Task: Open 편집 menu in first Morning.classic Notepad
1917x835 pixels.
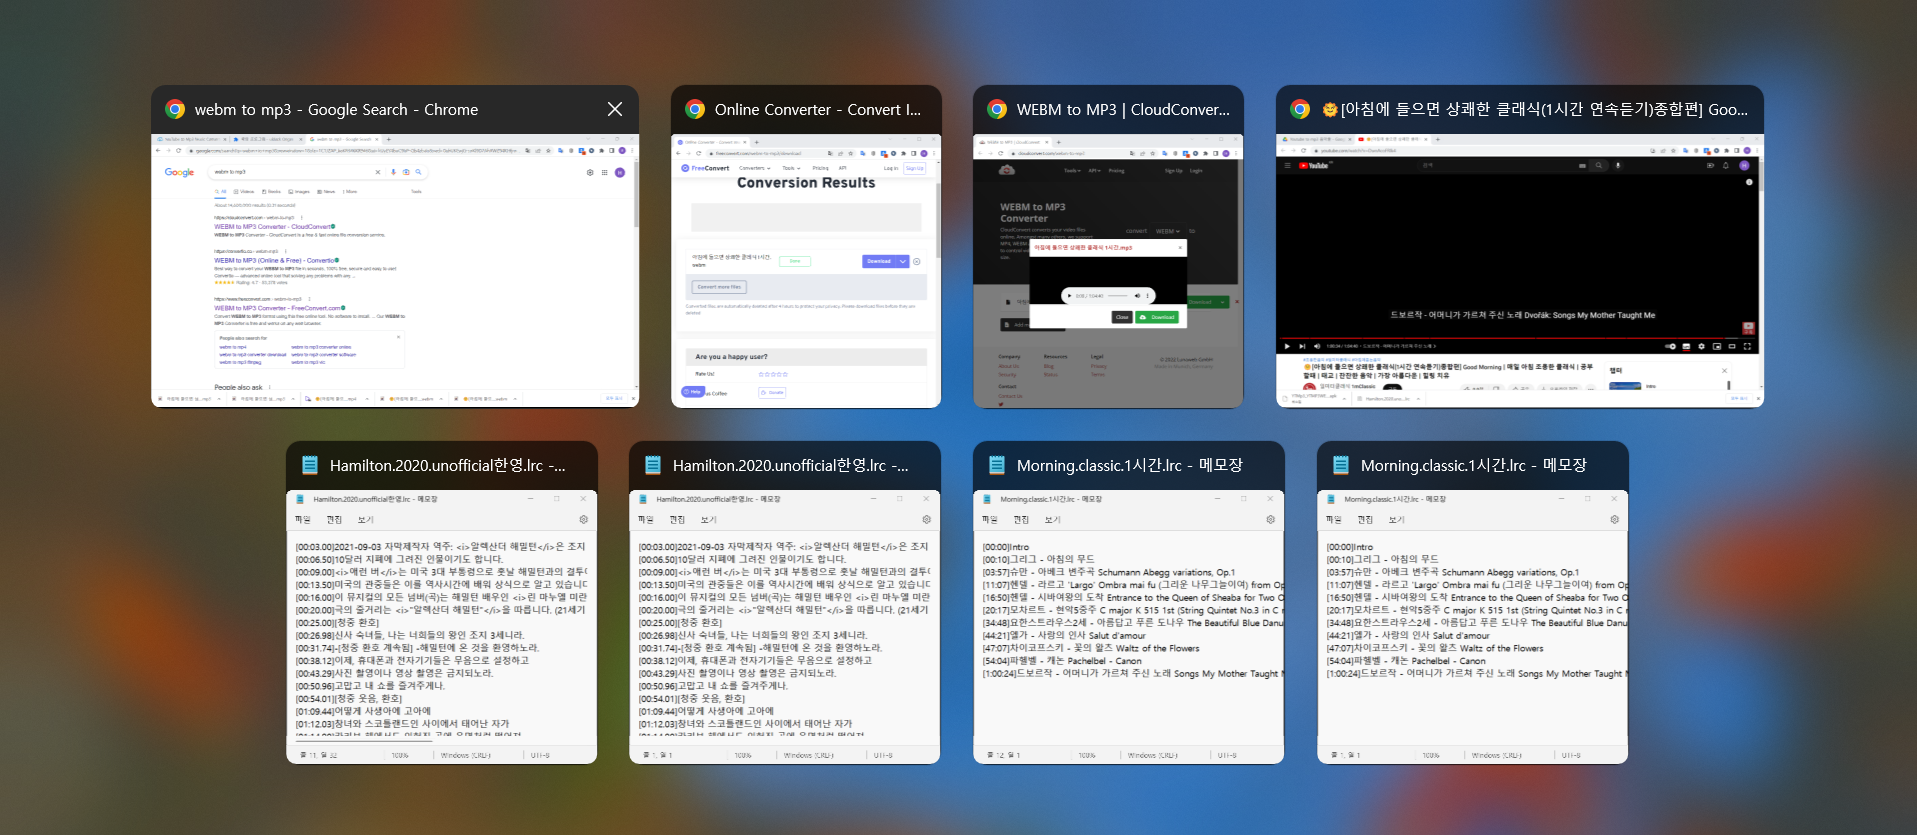Action: coord(1021,519)
